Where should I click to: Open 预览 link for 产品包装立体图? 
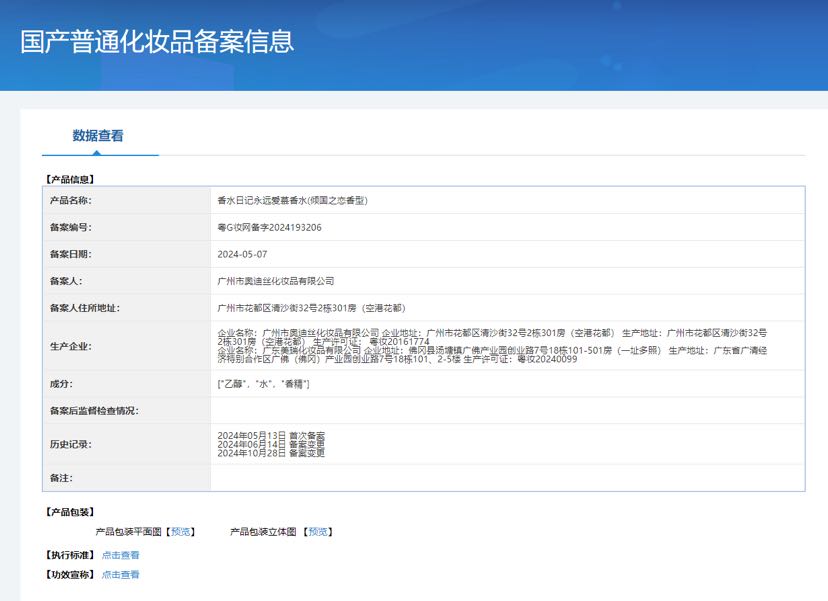[318, 532]
